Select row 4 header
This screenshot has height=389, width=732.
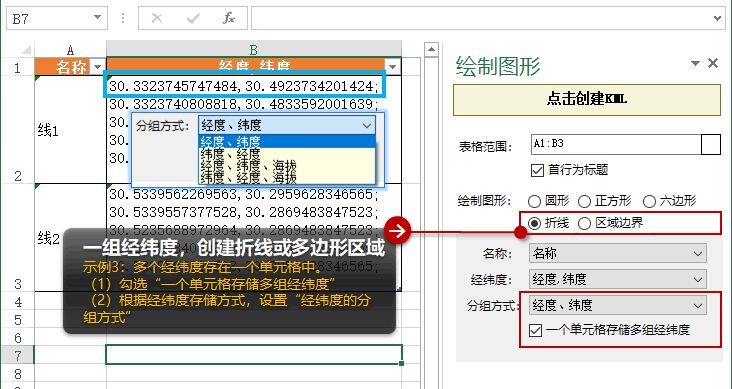point(18,301)
